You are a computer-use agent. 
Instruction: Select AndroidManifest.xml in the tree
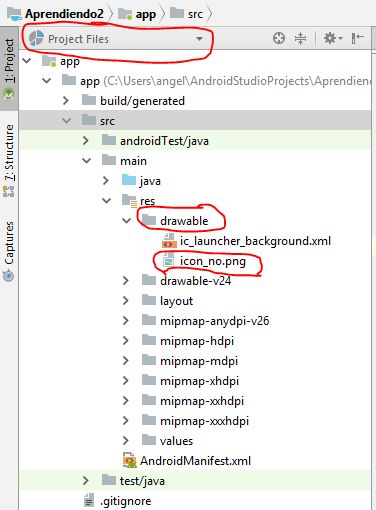pos(195,461)
